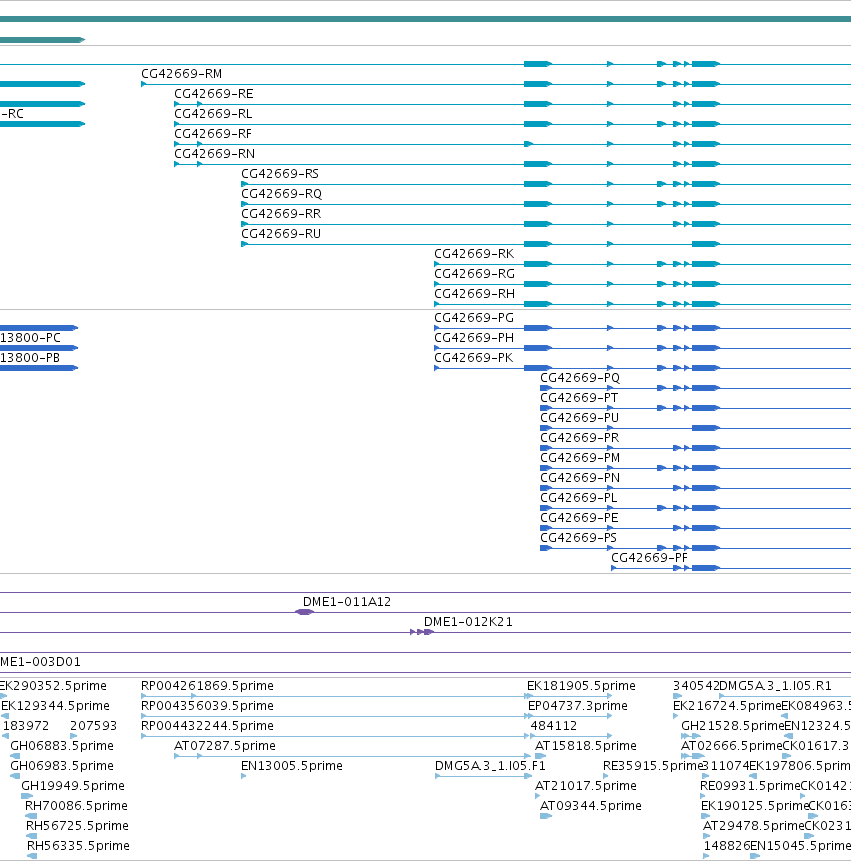This screenshot has height=861, width=851.
Task: Click the 13800-PB protein label
Action: [x=30, y=358]
